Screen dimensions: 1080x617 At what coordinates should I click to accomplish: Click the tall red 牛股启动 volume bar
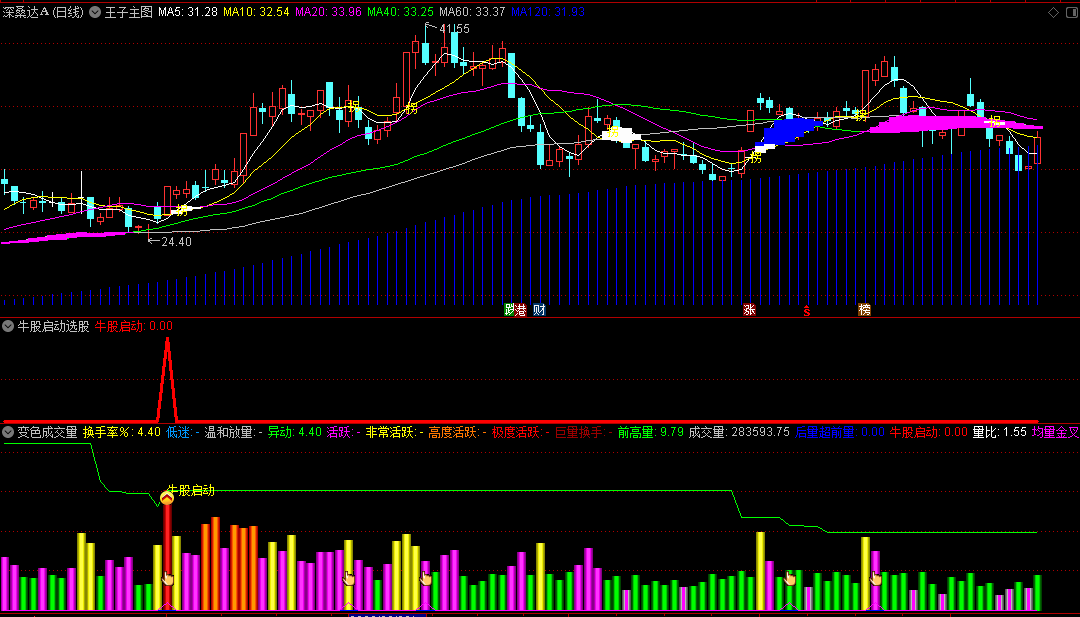click(x=167, y=556)
